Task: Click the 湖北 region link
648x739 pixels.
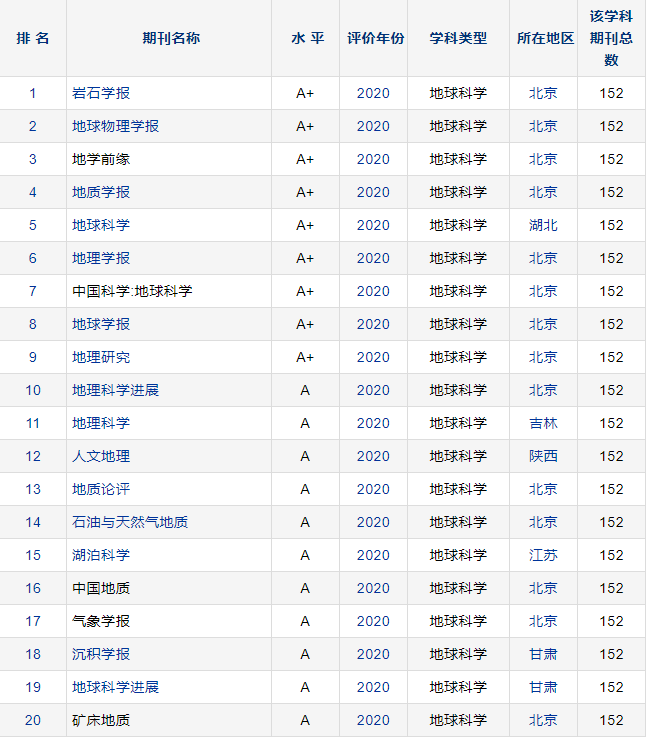Action: pyautogui.click(x=543, y=225)
